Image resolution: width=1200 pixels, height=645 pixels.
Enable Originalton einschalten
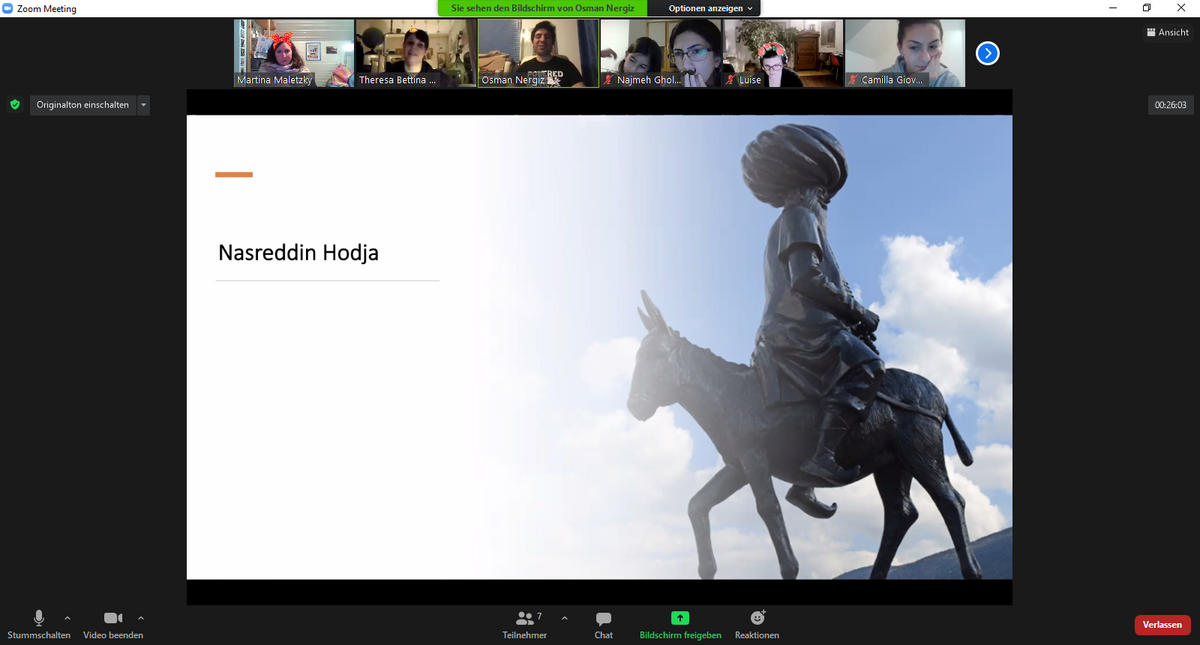[83, 104]
